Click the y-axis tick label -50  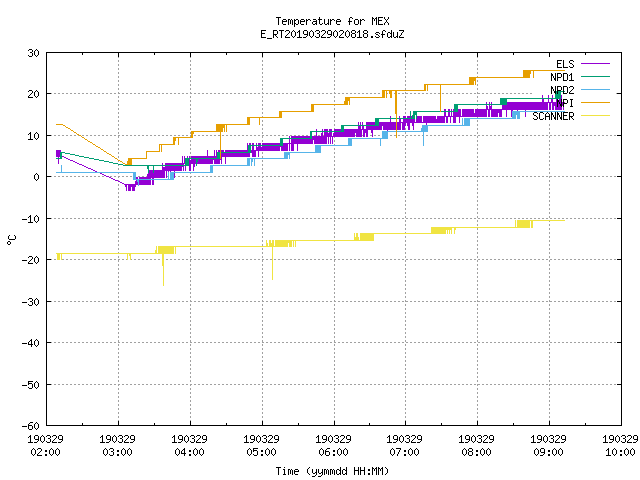(x=31, y=385)
